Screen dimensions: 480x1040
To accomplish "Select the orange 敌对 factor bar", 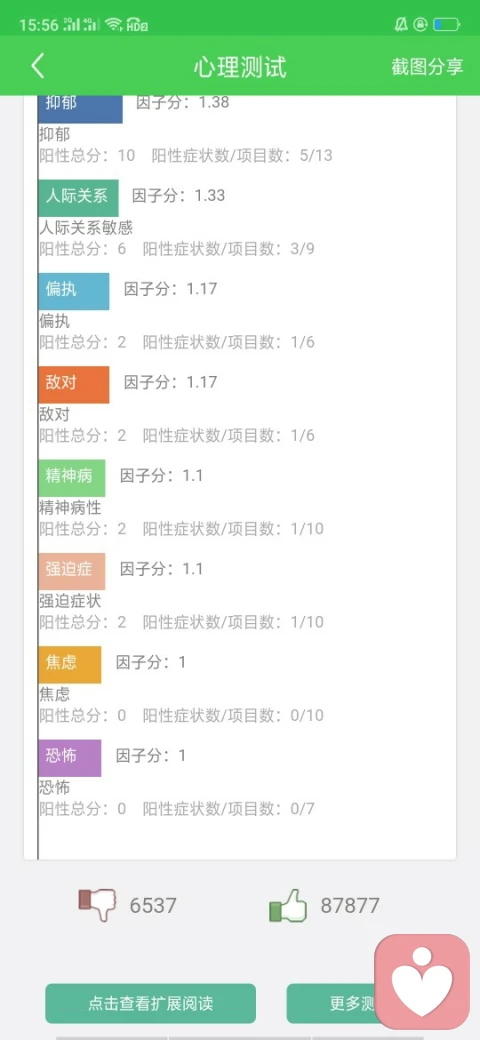I will coord(74,385).
